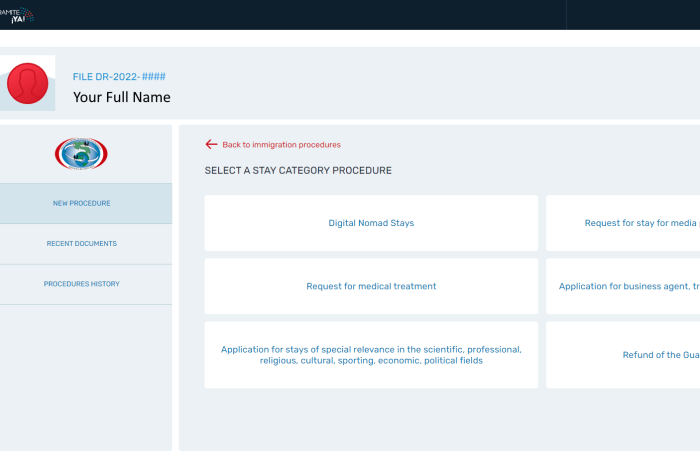The image size is (700, 466).
Task: View the Procedures History section
Action: [82, 284]
